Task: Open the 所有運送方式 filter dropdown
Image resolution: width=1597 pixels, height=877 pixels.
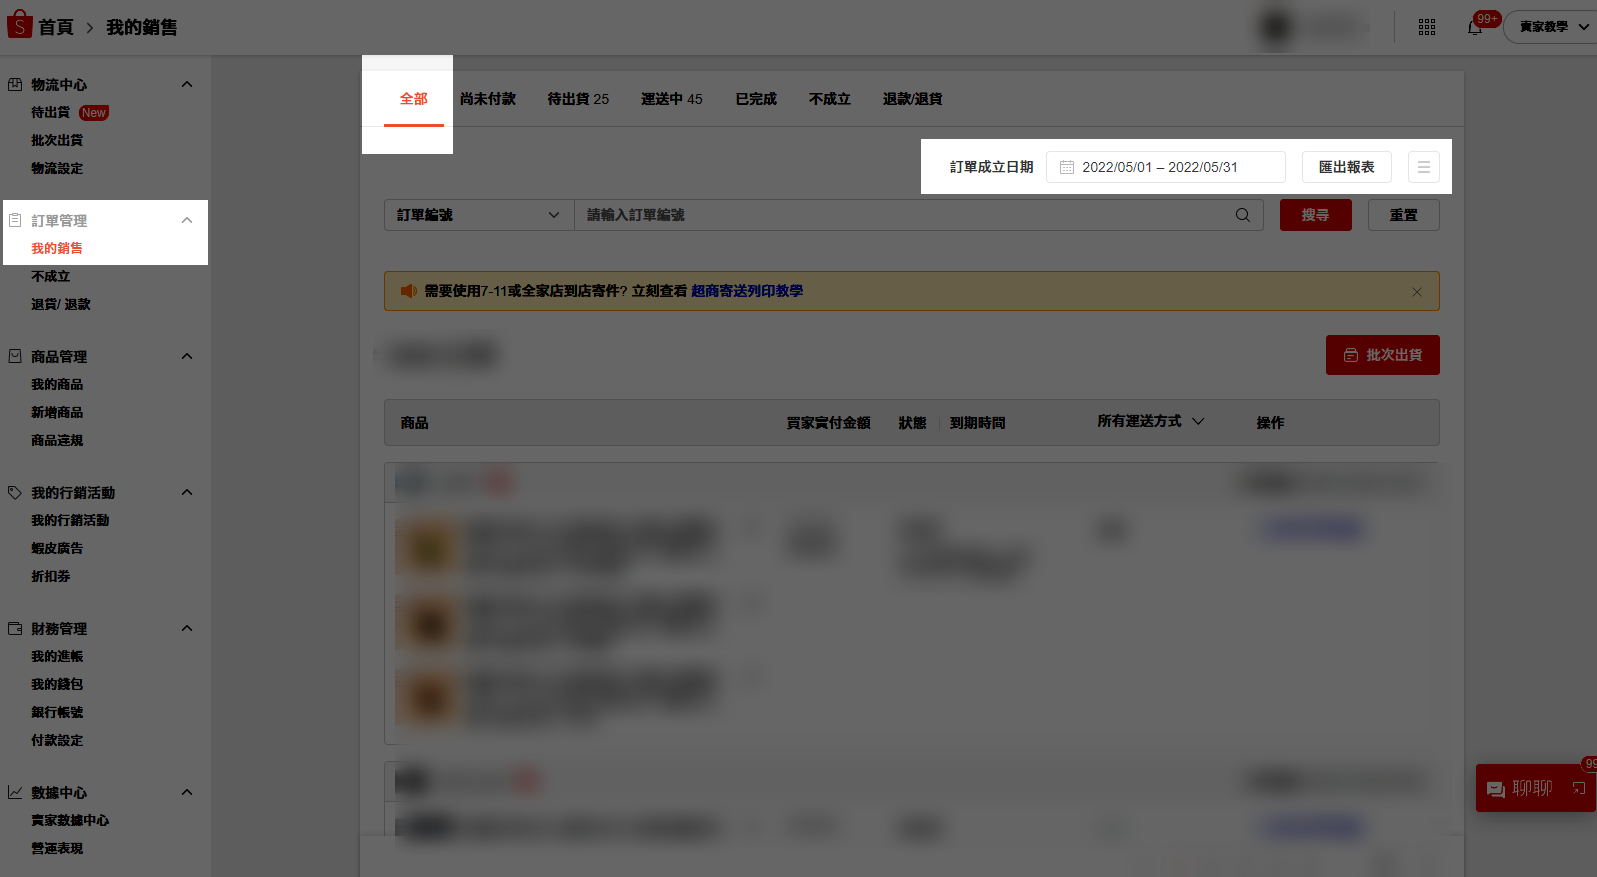Action: point(1150,422)
